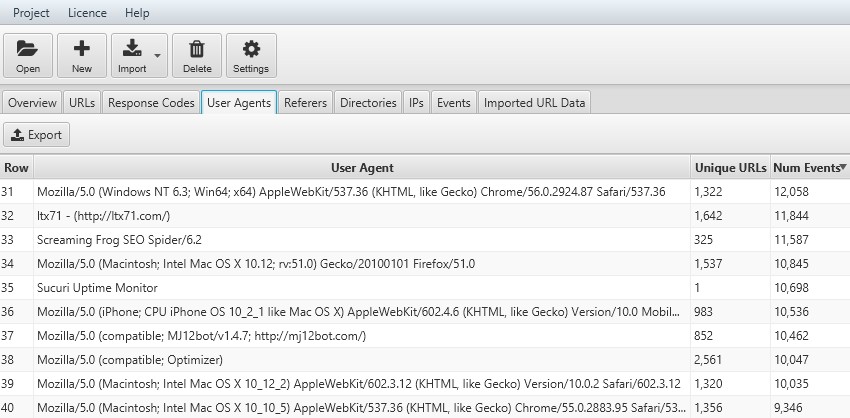Click the Import download icon
Screen dimensions: 850x418
132,49
